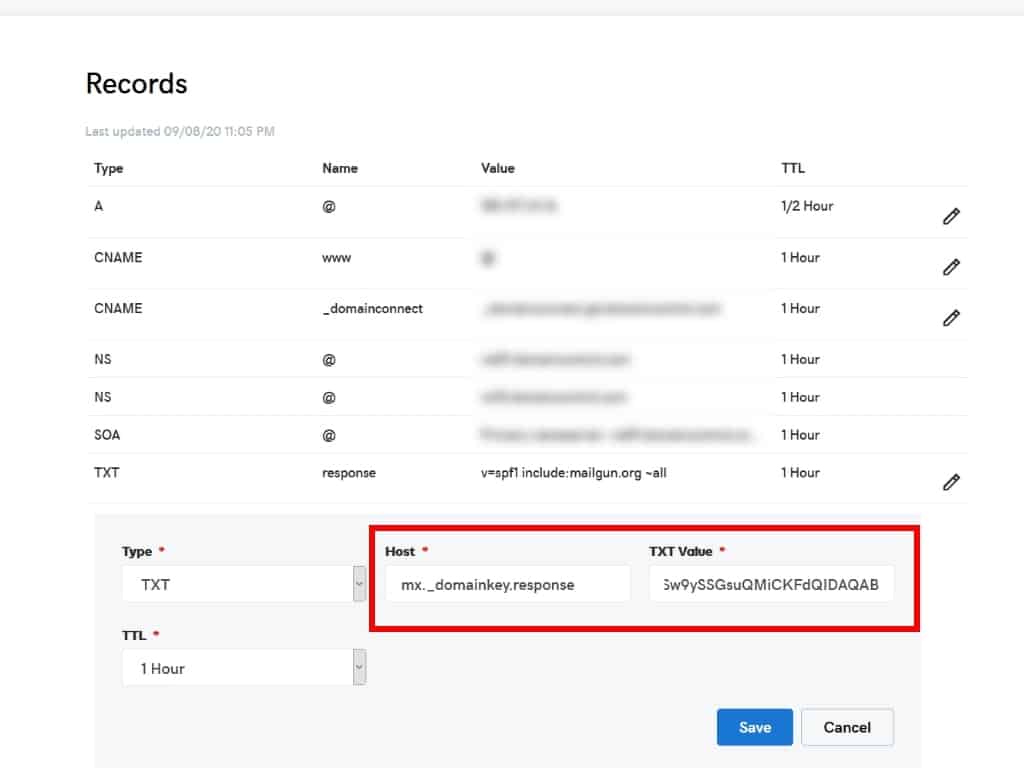Expand the TTL dropdown showing 1 Hour
This screenshot has height=768, width=1024.
pos(243,668)
